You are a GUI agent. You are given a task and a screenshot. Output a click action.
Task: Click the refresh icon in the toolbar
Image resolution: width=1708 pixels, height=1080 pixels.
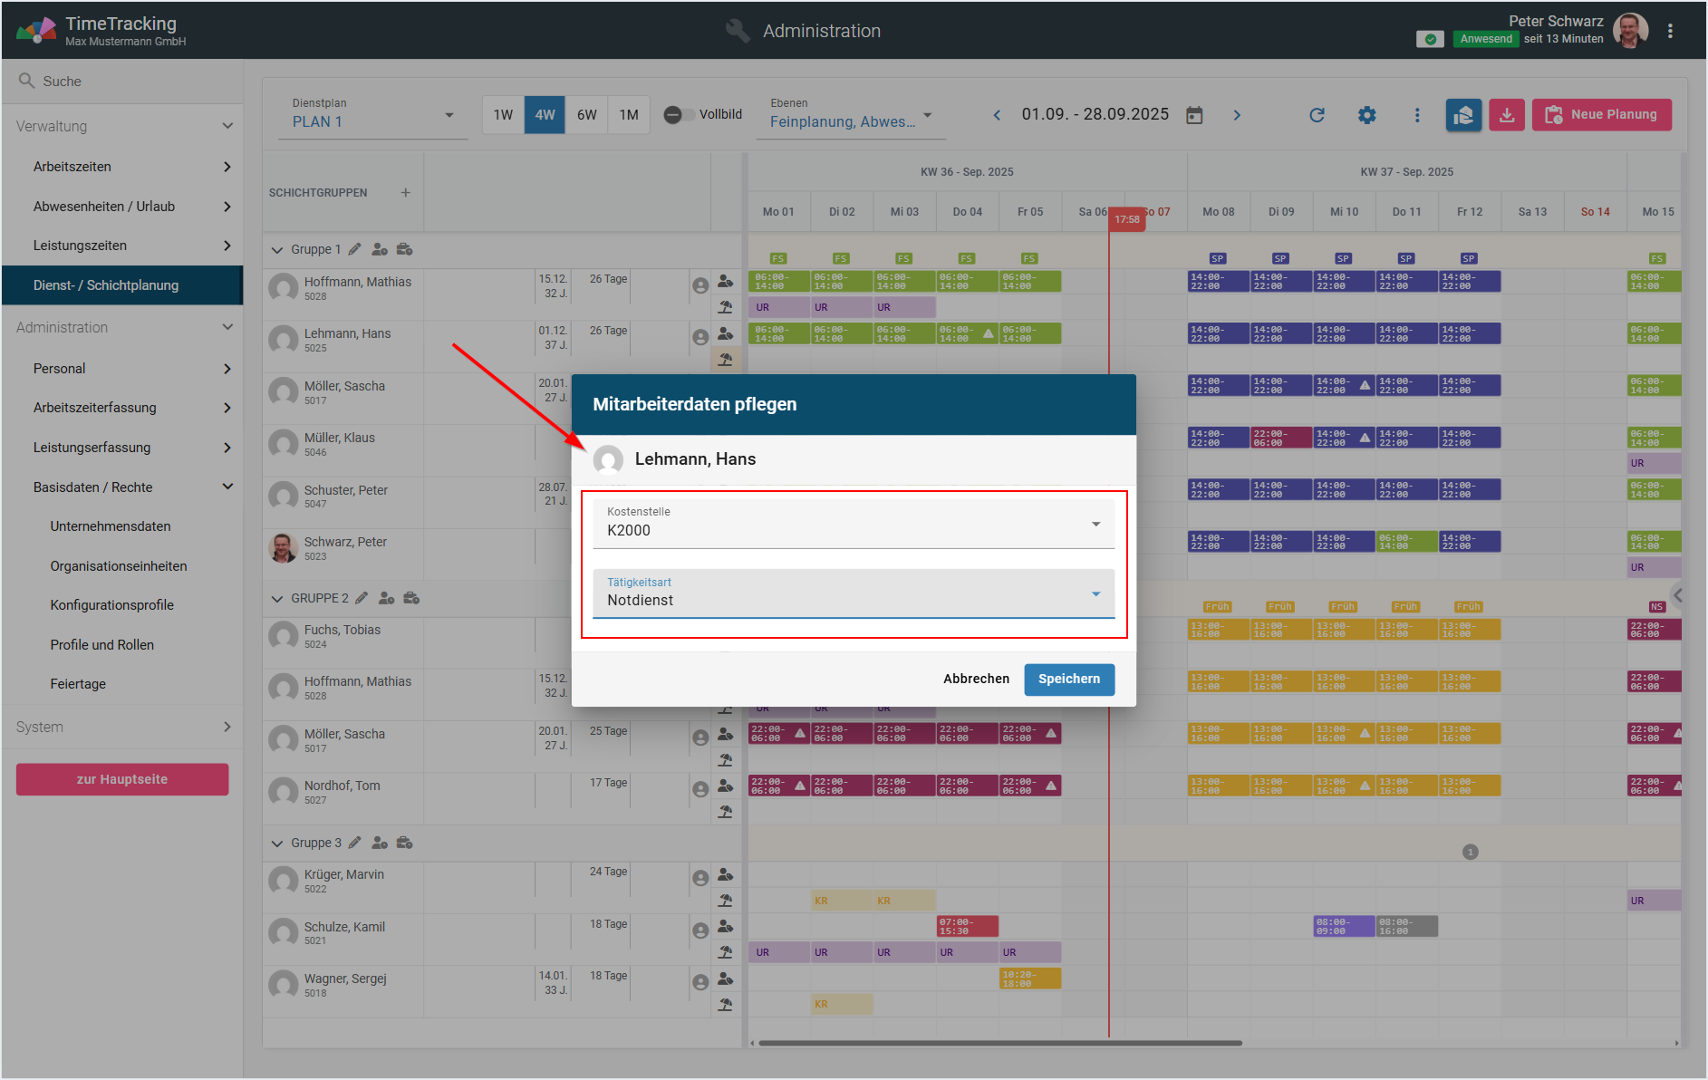tap(1316, 115)
